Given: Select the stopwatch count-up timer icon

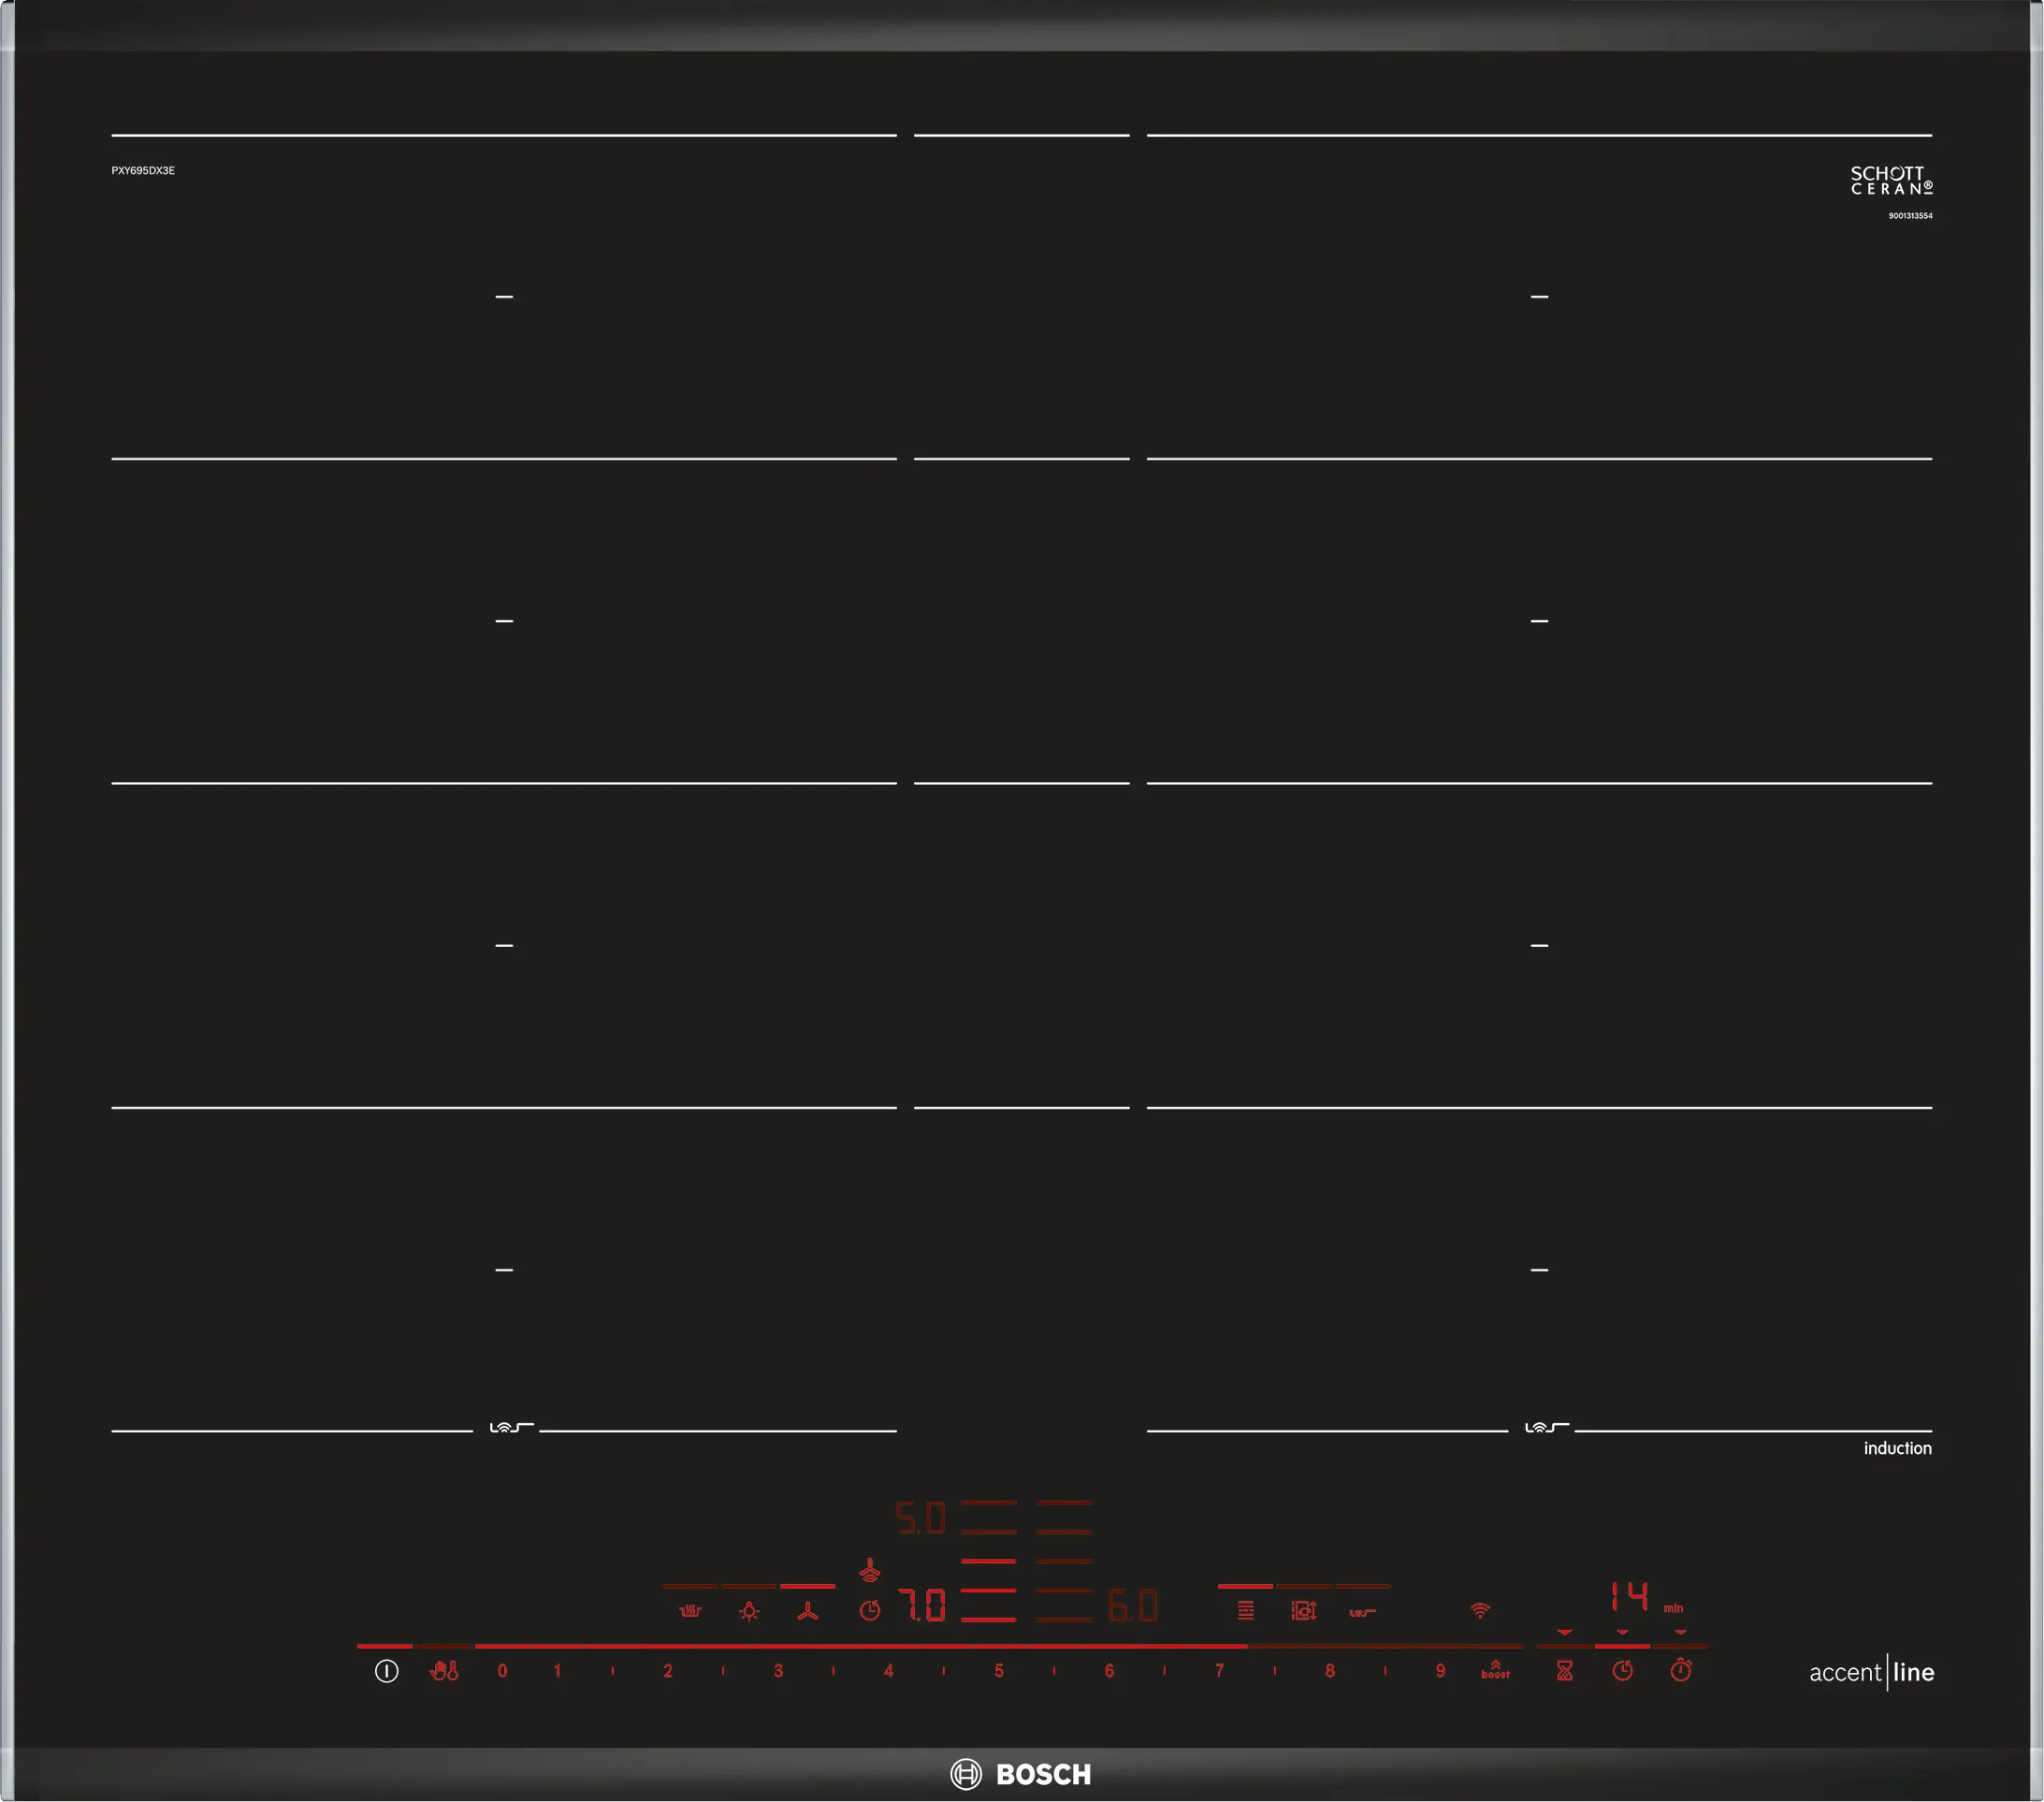Looking at the screenshot, I should (x=1681, y=1670).
